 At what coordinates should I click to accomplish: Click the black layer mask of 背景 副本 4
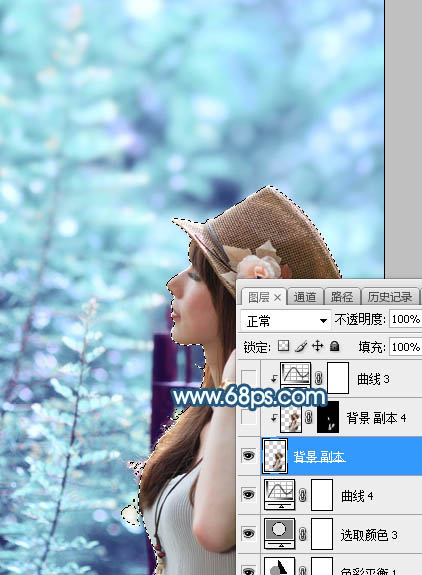(328, 417)
